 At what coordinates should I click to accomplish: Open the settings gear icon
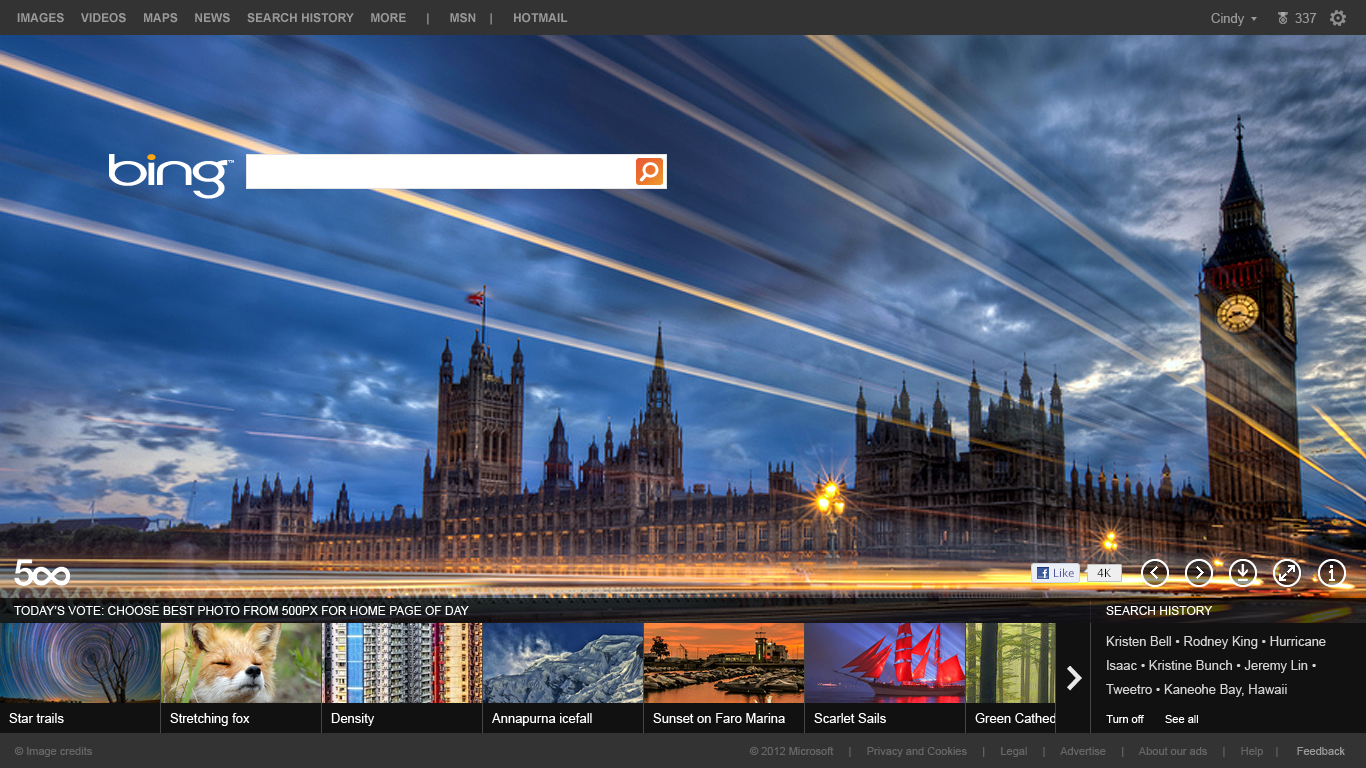pos(1338,18)
